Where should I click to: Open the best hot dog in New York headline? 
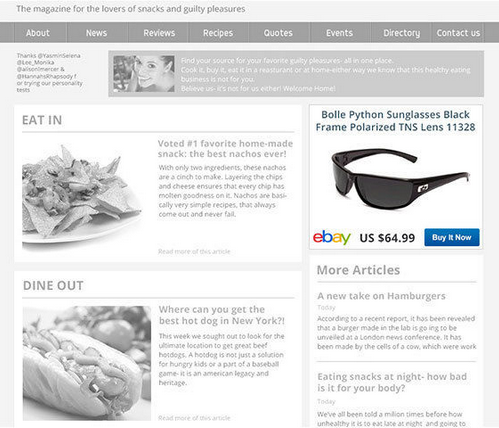222,315
